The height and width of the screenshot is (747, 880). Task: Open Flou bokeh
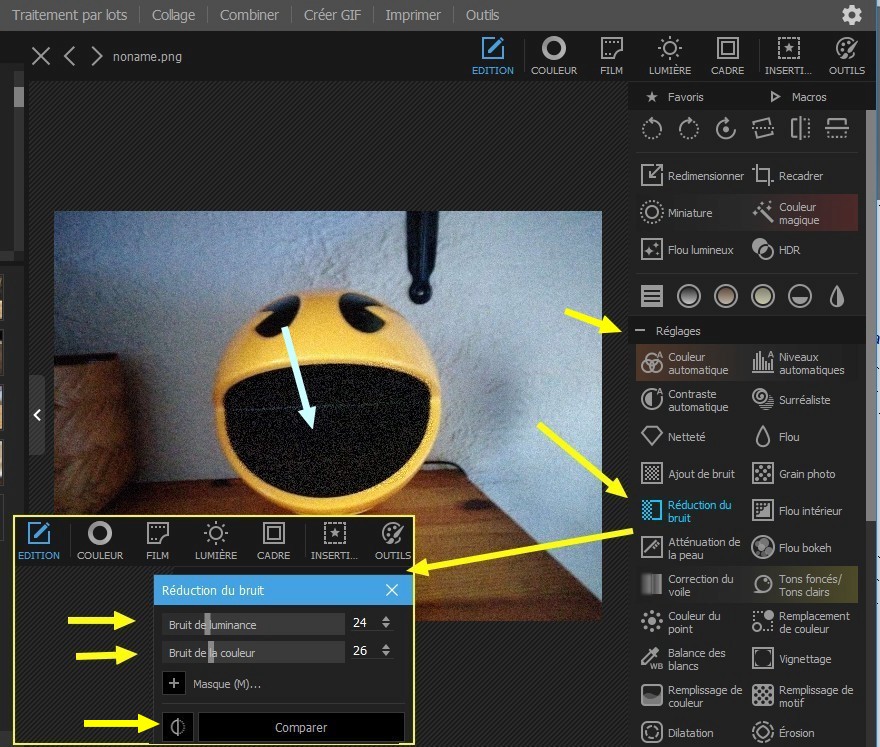791,548
